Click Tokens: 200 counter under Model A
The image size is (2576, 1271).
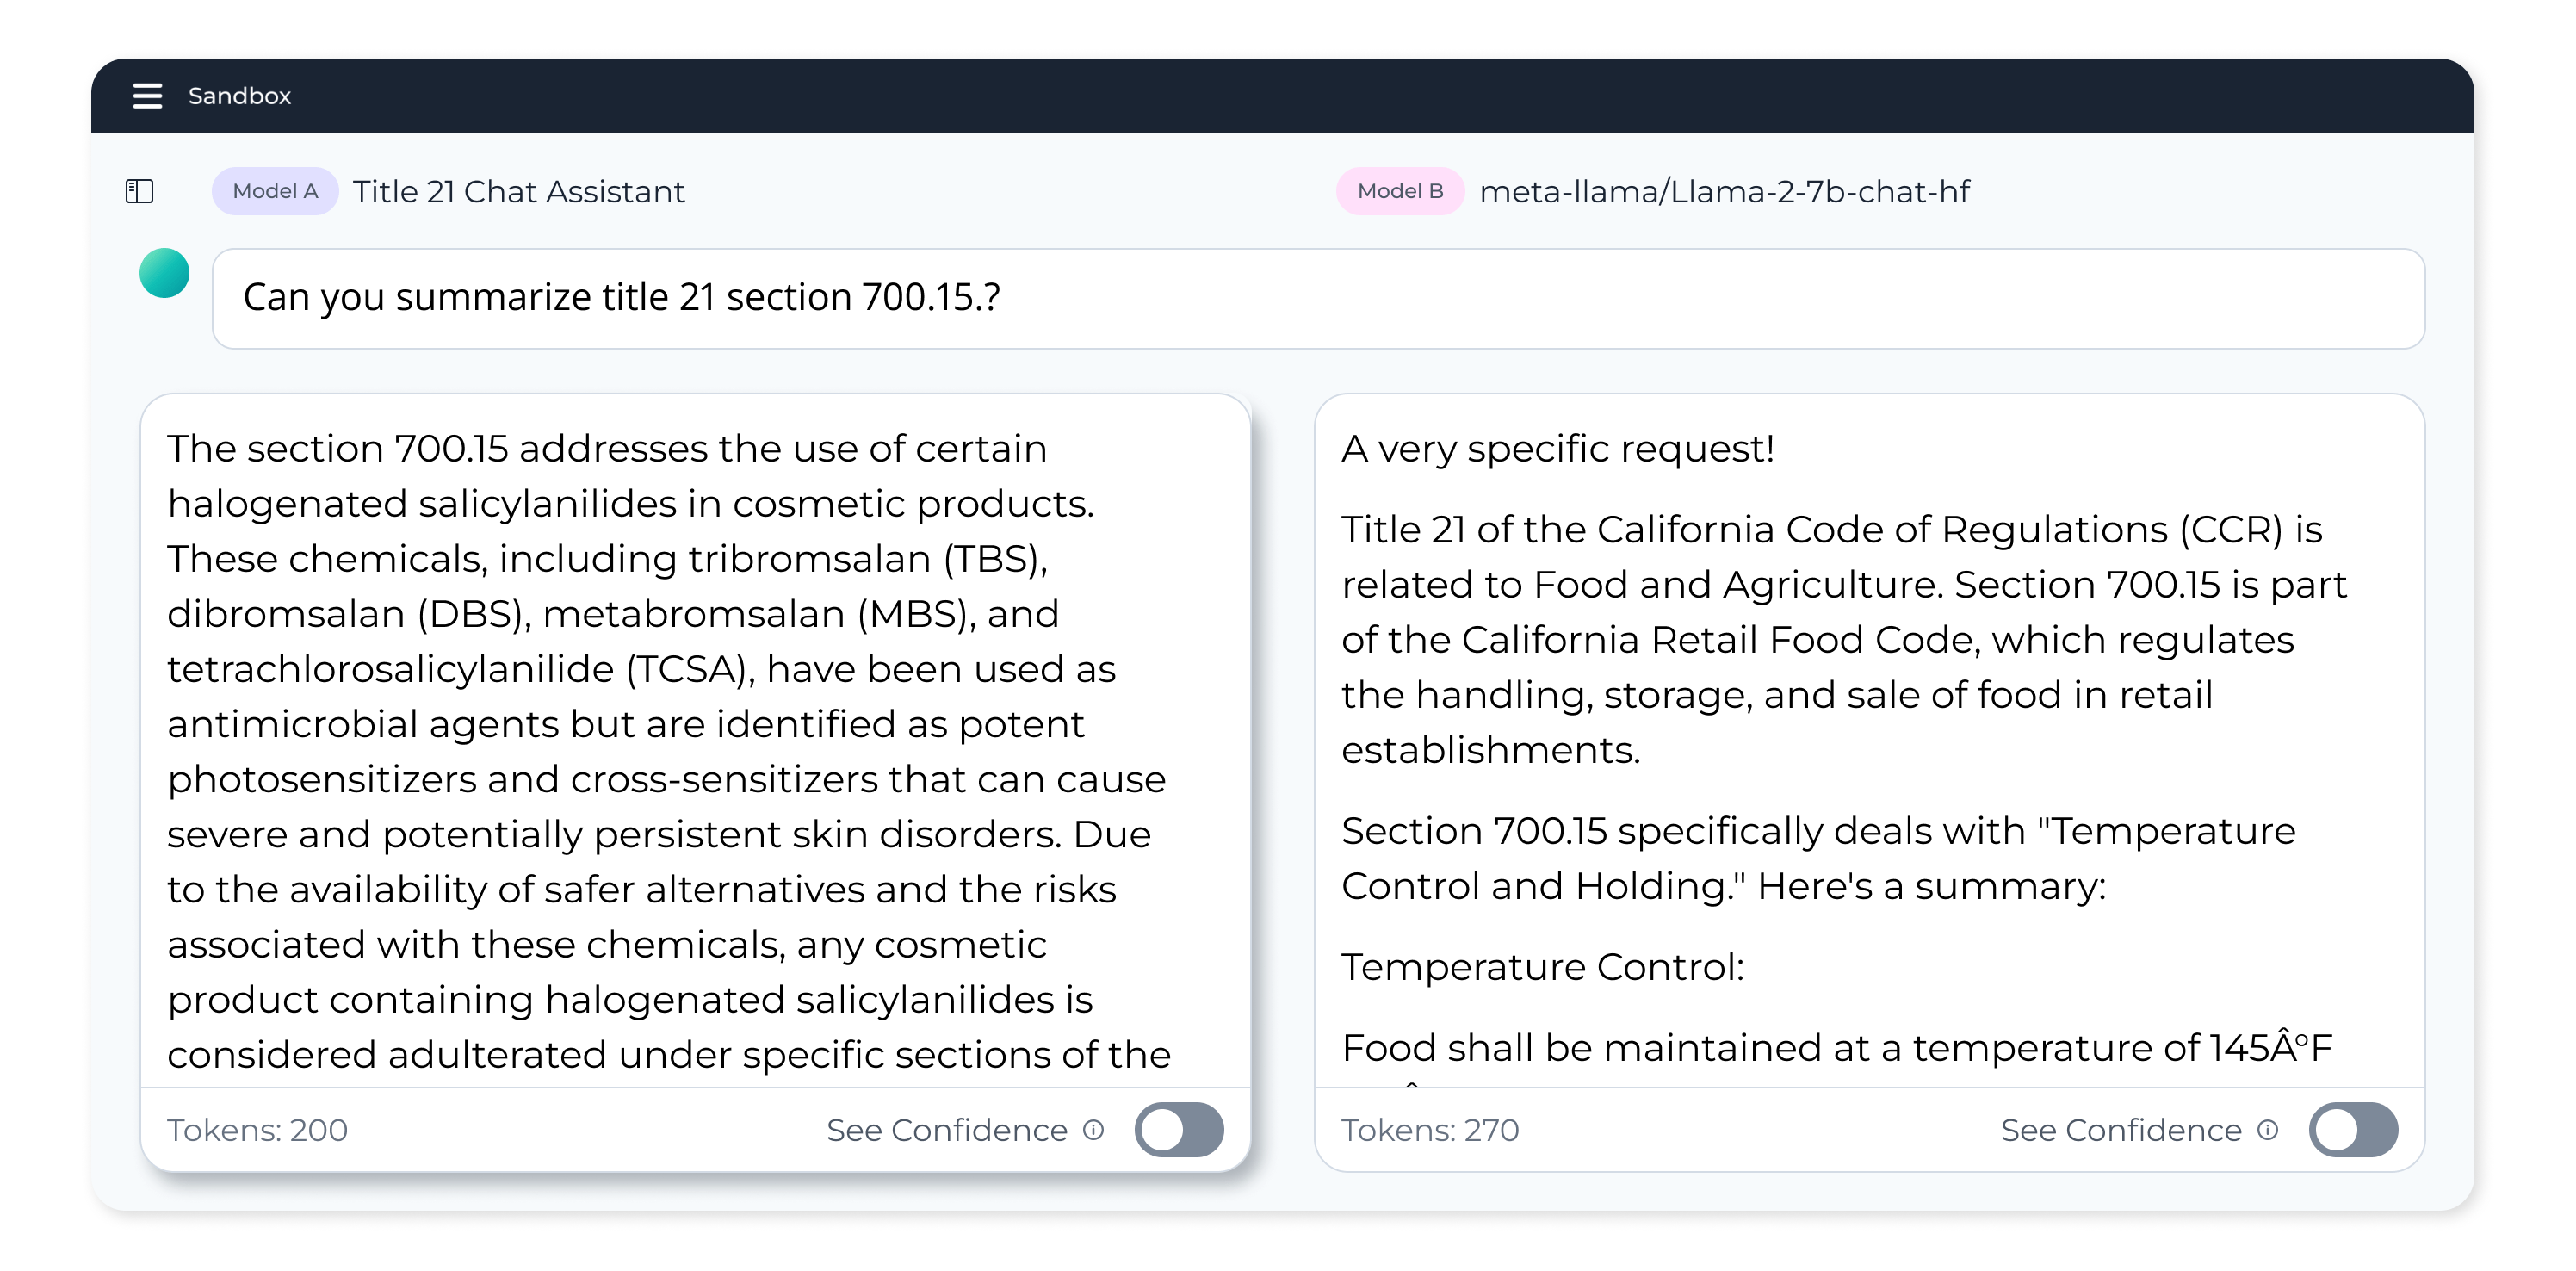tap(257, 1129)
